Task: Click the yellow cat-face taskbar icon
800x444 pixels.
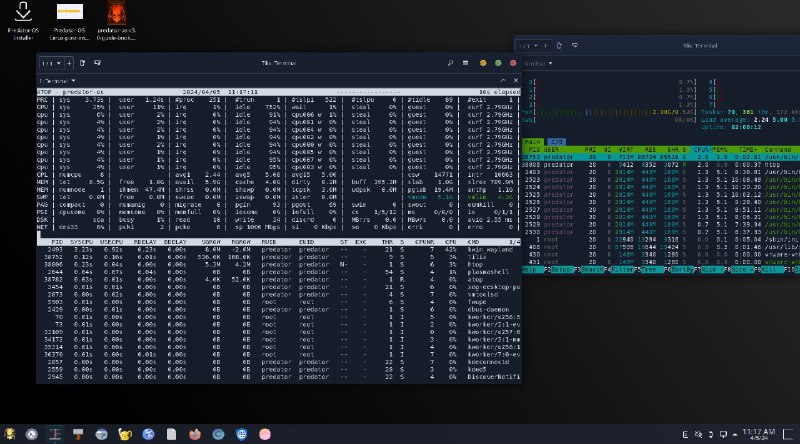Action: pyautogui.click(x=125, y=434)
